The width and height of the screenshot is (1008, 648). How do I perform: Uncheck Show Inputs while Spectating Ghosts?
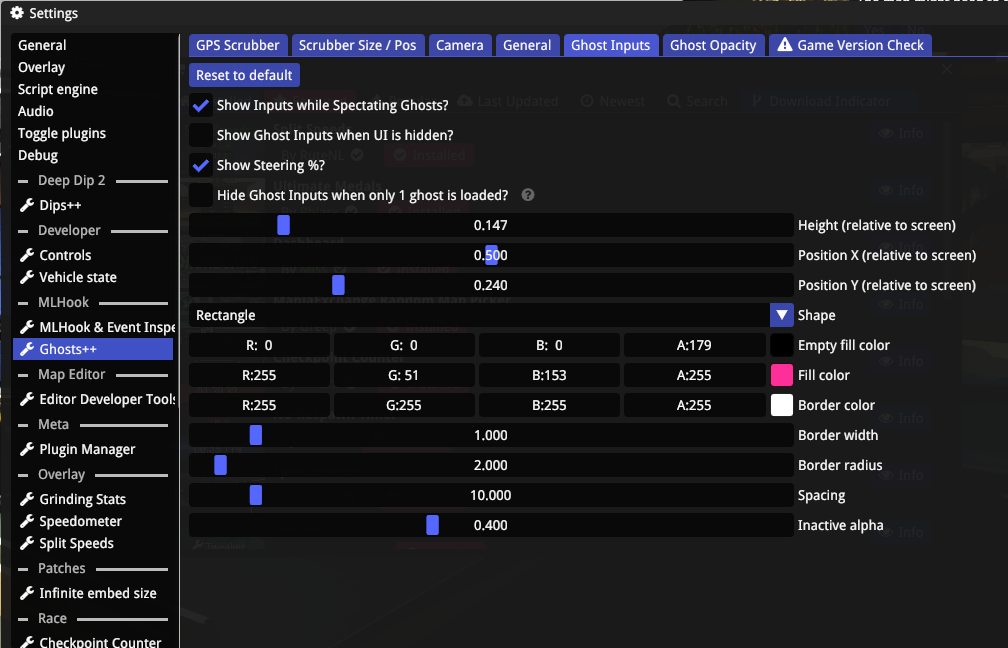[x=201, y=105]
